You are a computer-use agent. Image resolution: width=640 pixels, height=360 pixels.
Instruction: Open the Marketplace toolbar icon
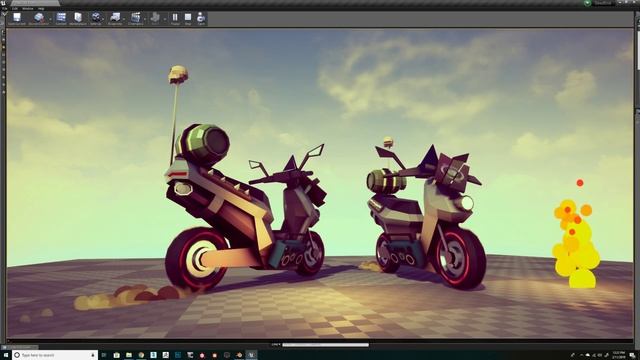[x=78, y=18]
